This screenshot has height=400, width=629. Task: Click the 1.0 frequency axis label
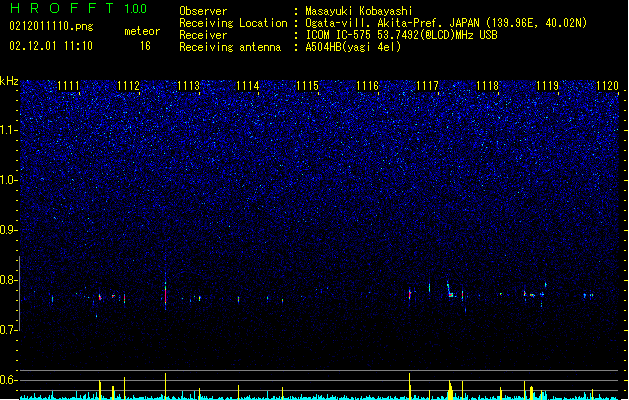[x=9, y=180]
